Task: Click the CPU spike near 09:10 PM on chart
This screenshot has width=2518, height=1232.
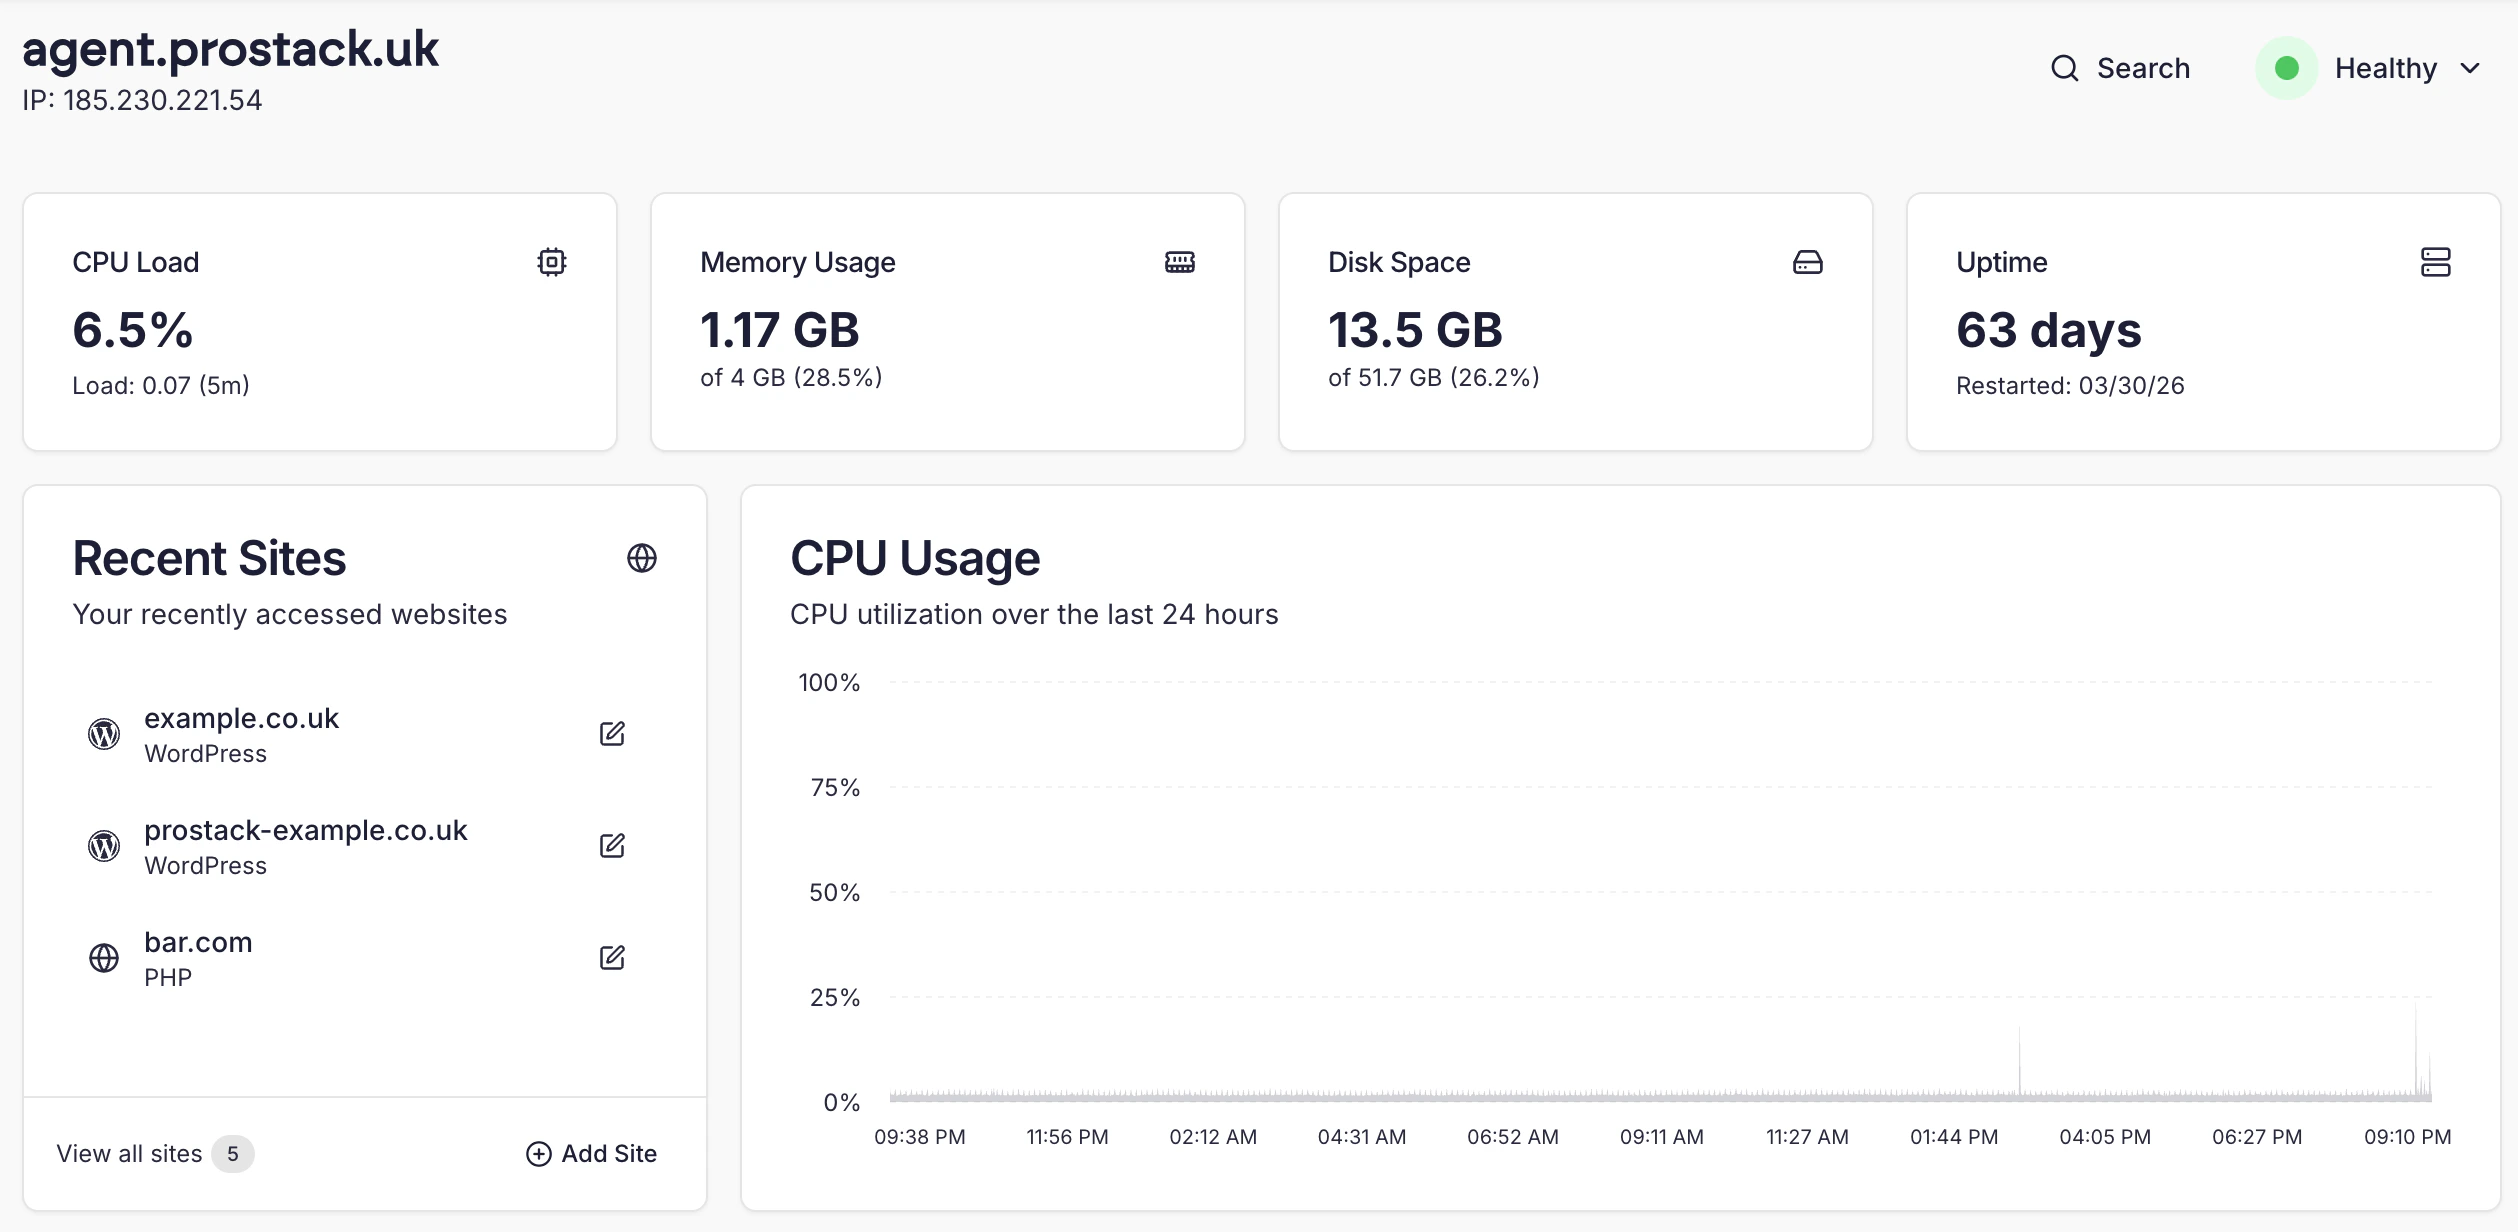Action: click(2416, 1052)
